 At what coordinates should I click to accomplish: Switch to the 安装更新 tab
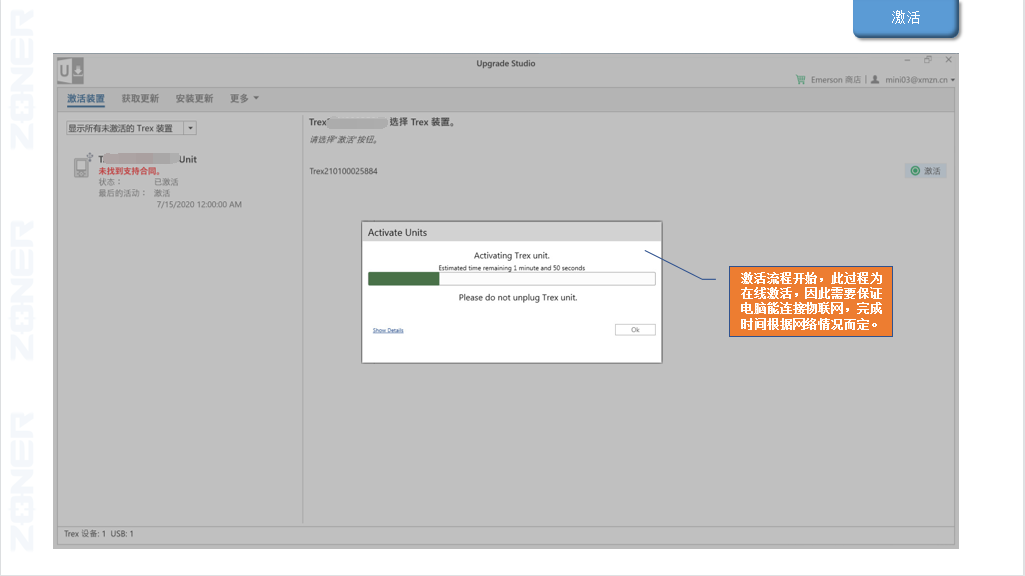coord(194,99)
